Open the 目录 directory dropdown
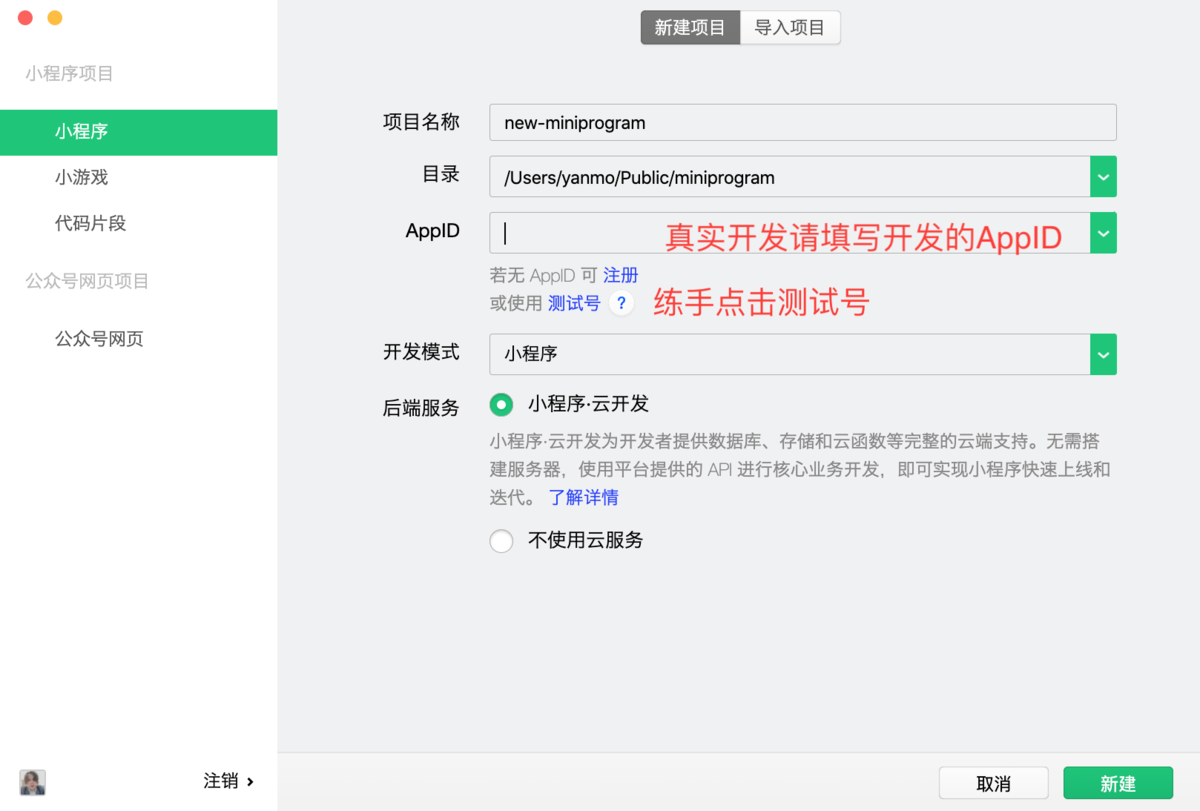This screenshot has height=811, width=1200. (1103, 176)
